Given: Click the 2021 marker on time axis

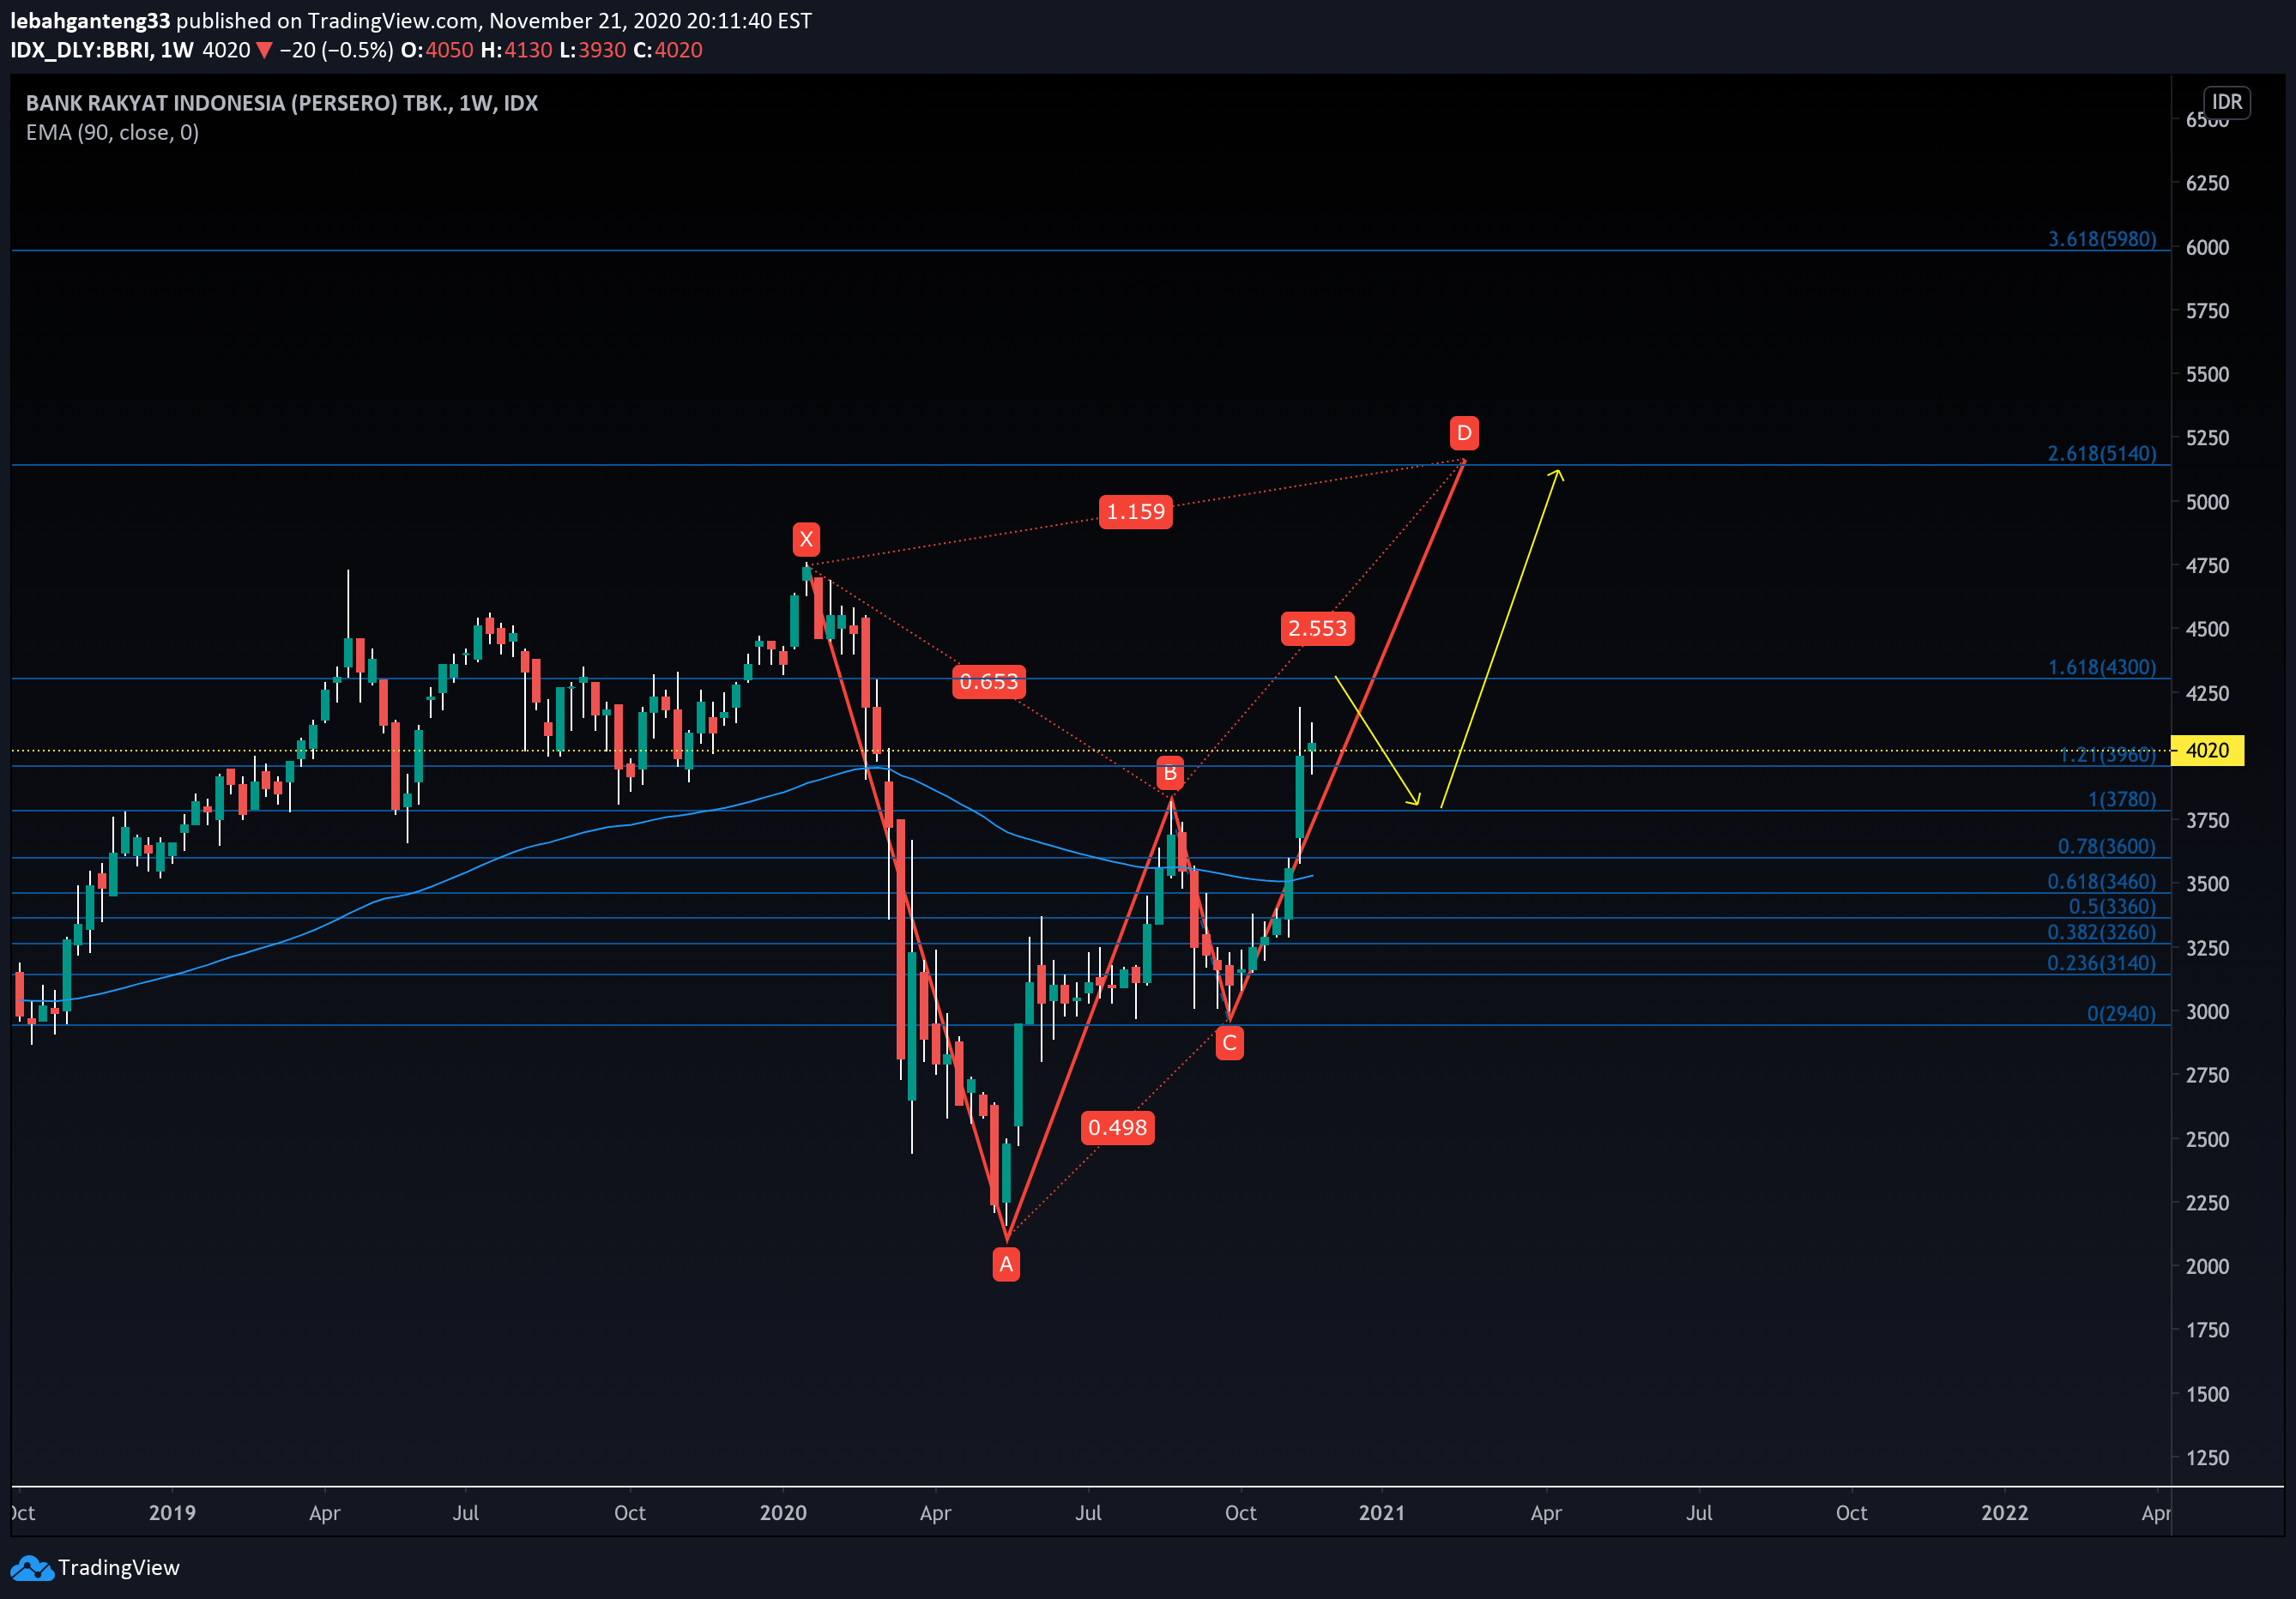Looking at the screenshot, I should (x=1381, y=1513).
